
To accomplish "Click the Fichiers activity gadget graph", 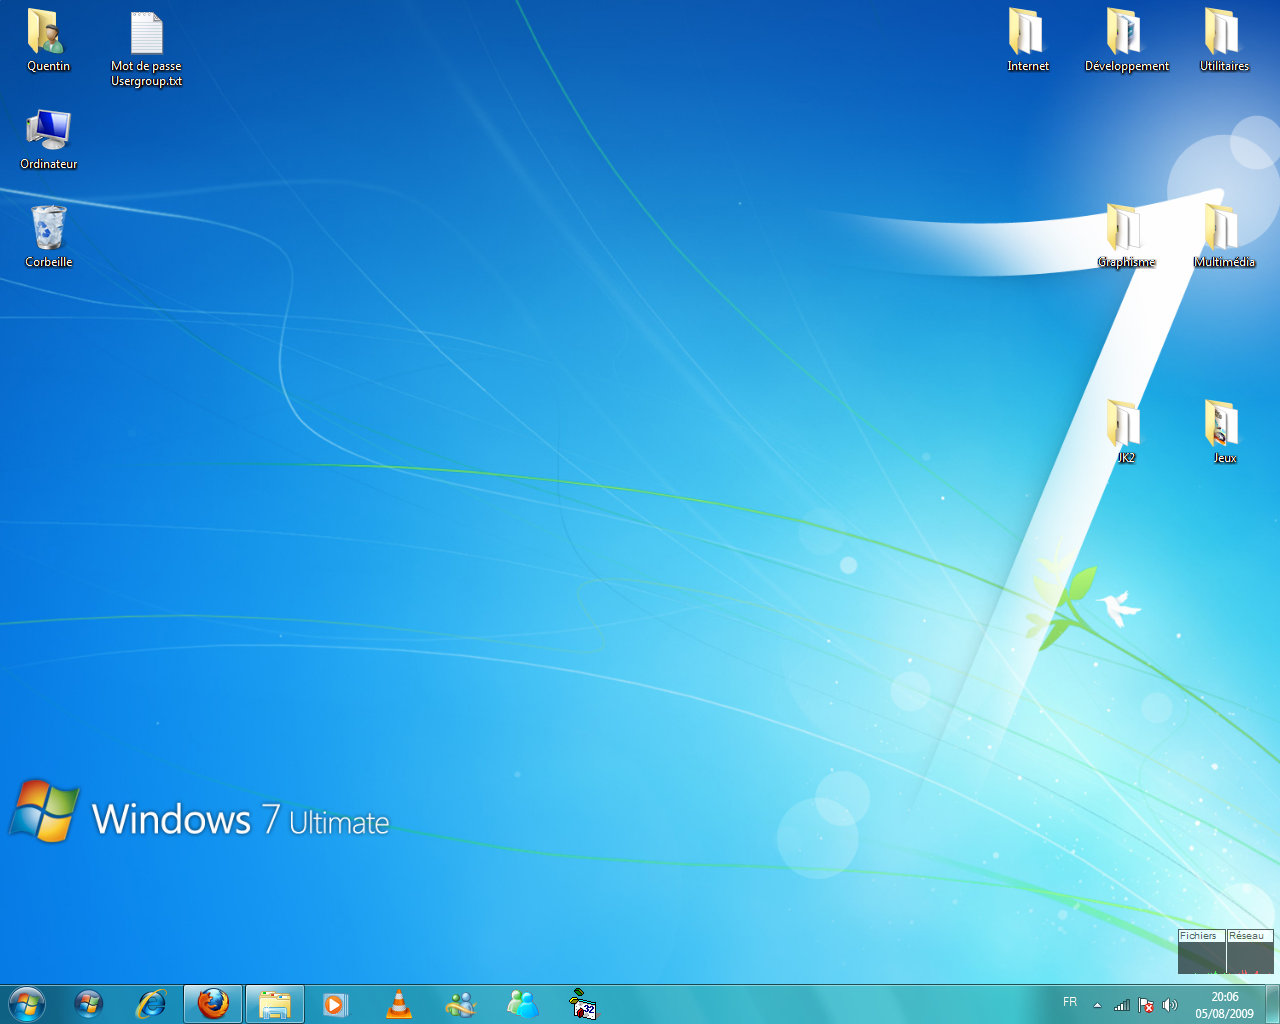I will point(1201,952).
